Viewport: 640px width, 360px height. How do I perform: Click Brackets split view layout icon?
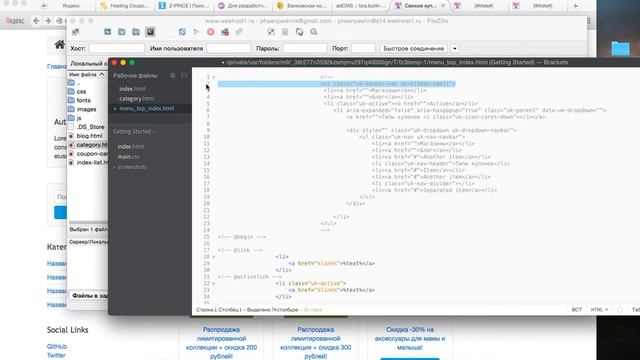pos(184,76)
